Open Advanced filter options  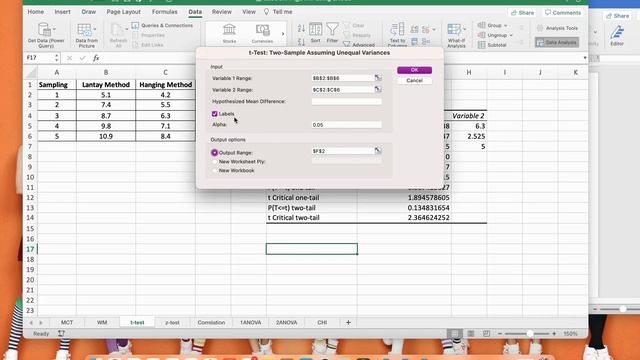(x=359, y=44)
